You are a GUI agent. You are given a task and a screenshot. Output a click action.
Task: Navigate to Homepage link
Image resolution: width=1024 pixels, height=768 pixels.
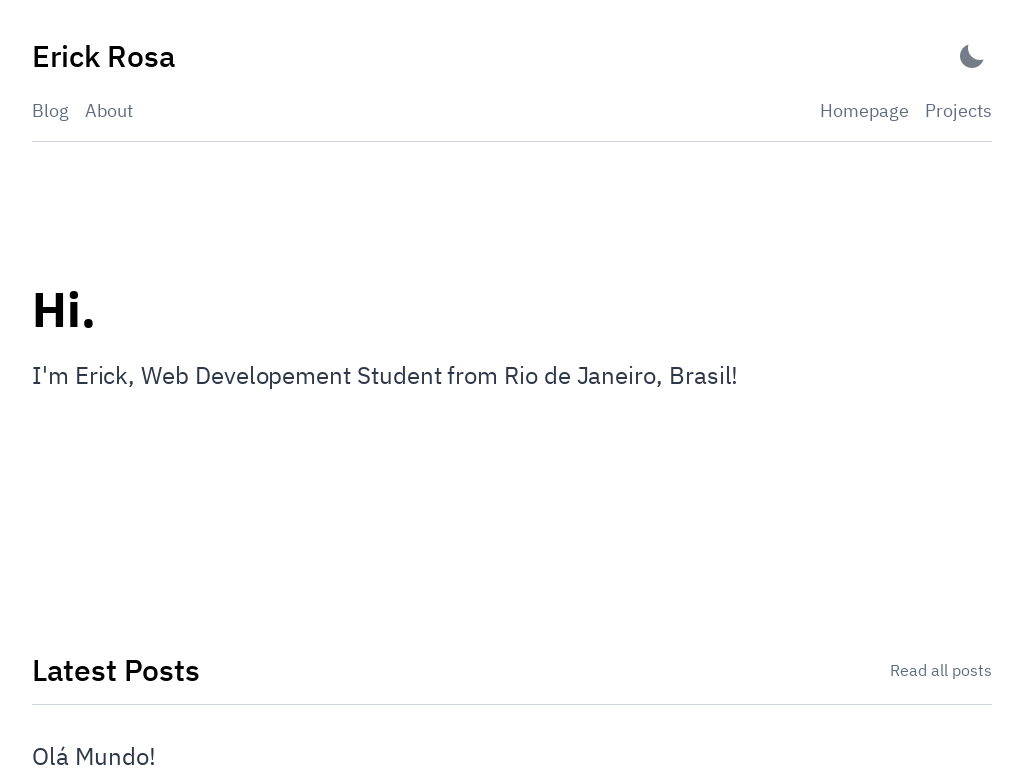(864, 111)
